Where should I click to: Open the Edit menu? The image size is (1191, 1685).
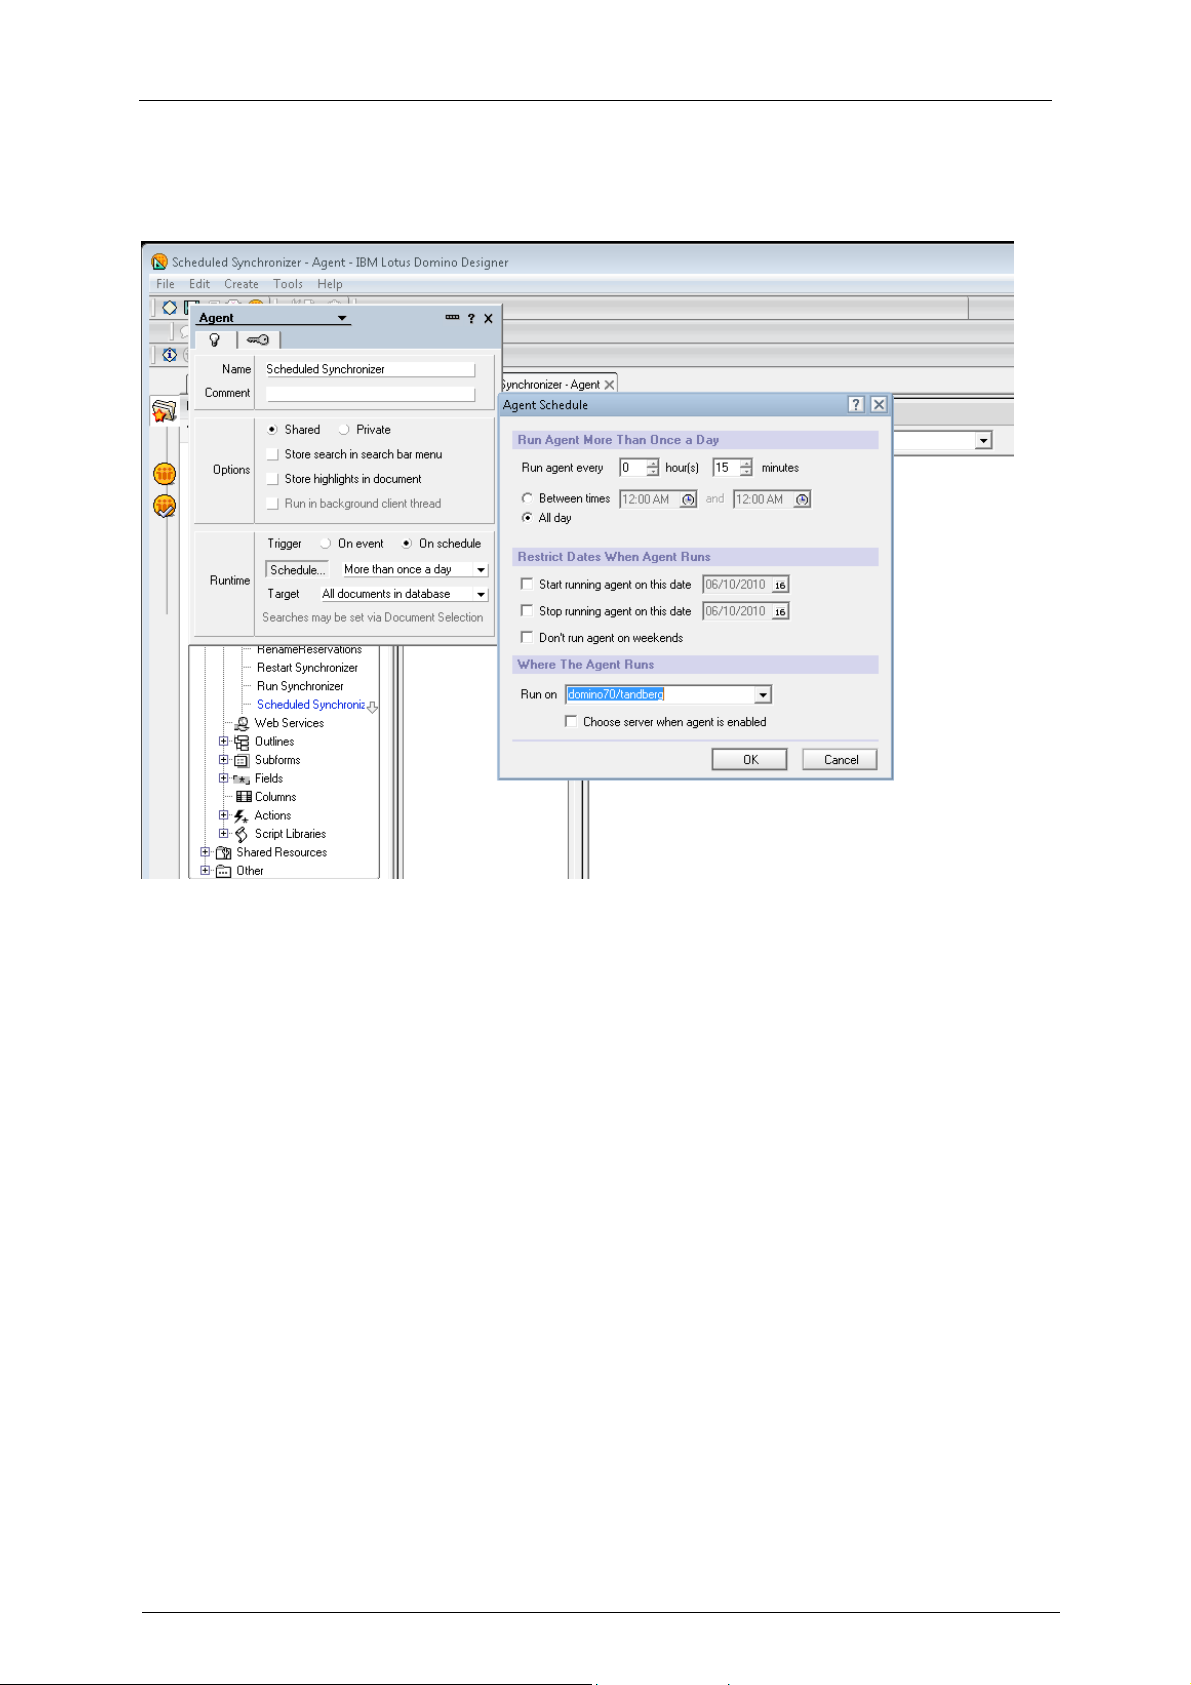pos(199,284)
